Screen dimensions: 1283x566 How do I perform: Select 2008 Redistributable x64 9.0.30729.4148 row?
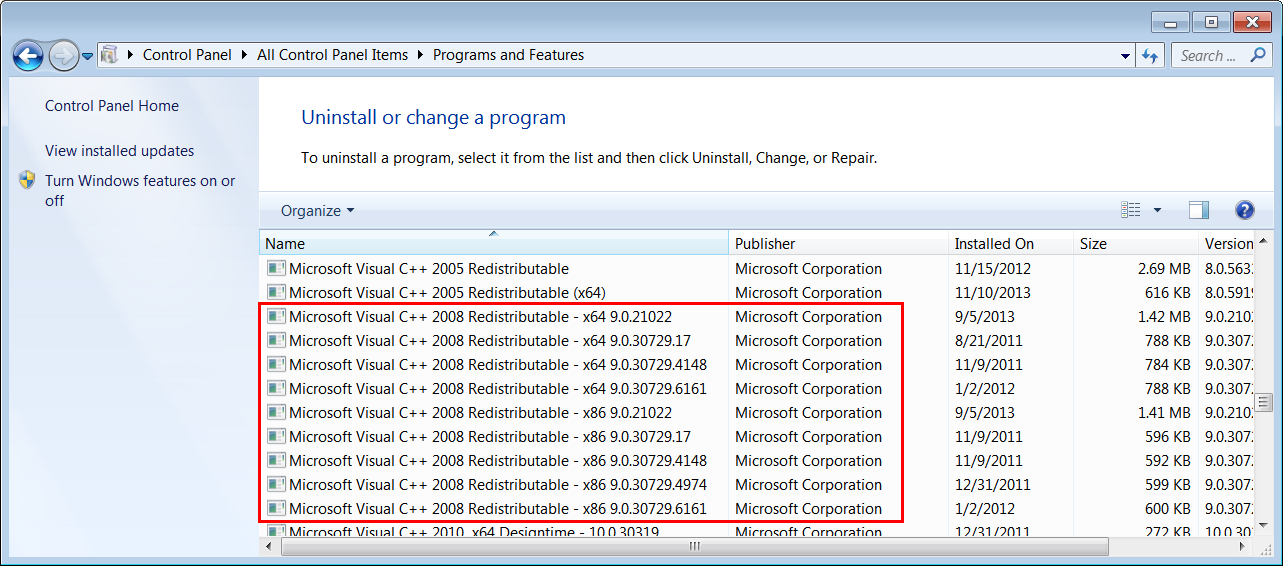(x=757, y=365)
